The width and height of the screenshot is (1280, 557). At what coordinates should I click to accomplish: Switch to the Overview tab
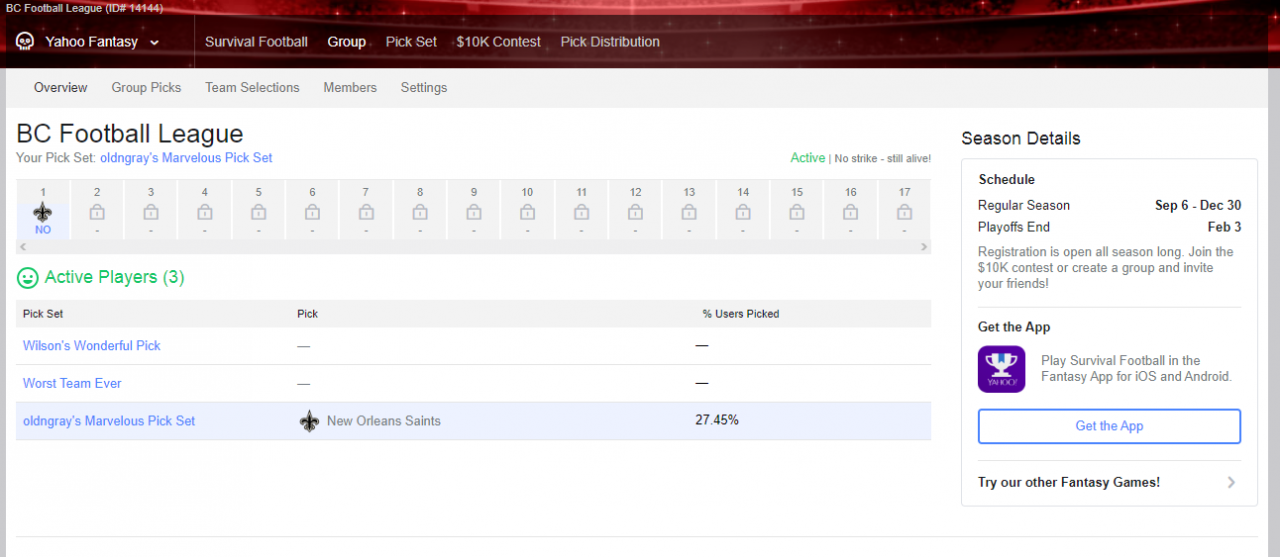(x=61, y=88)
